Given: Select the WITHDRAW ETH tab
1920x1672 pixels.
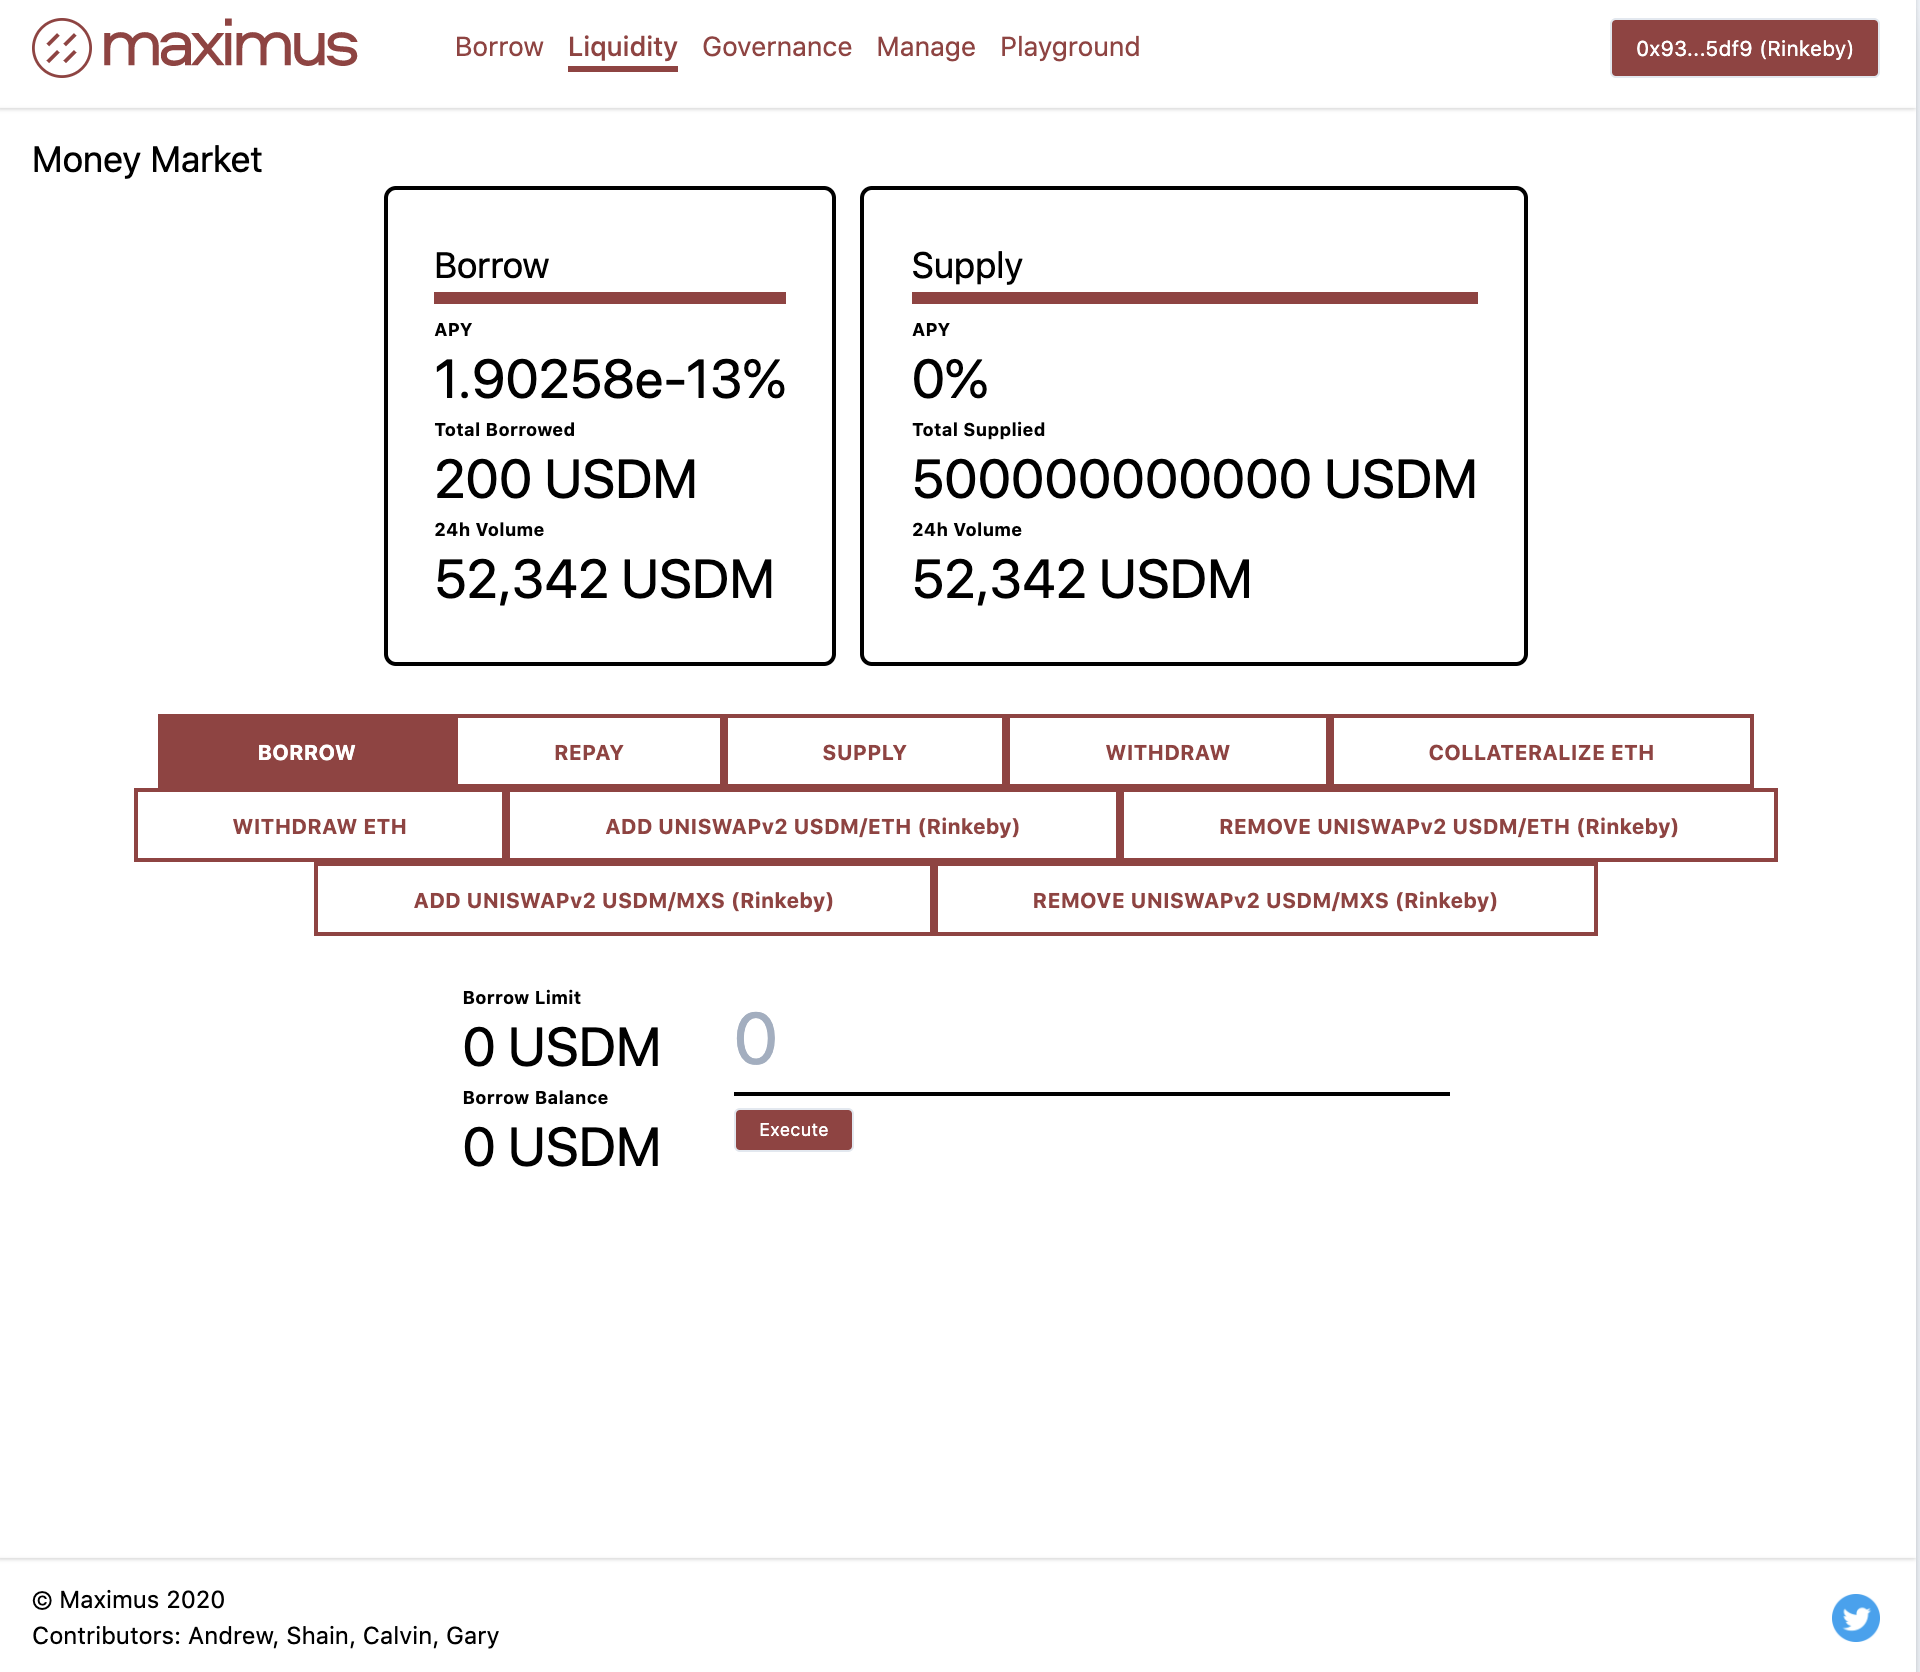Looking at the screenshot, I should click(x=319, y=826).
